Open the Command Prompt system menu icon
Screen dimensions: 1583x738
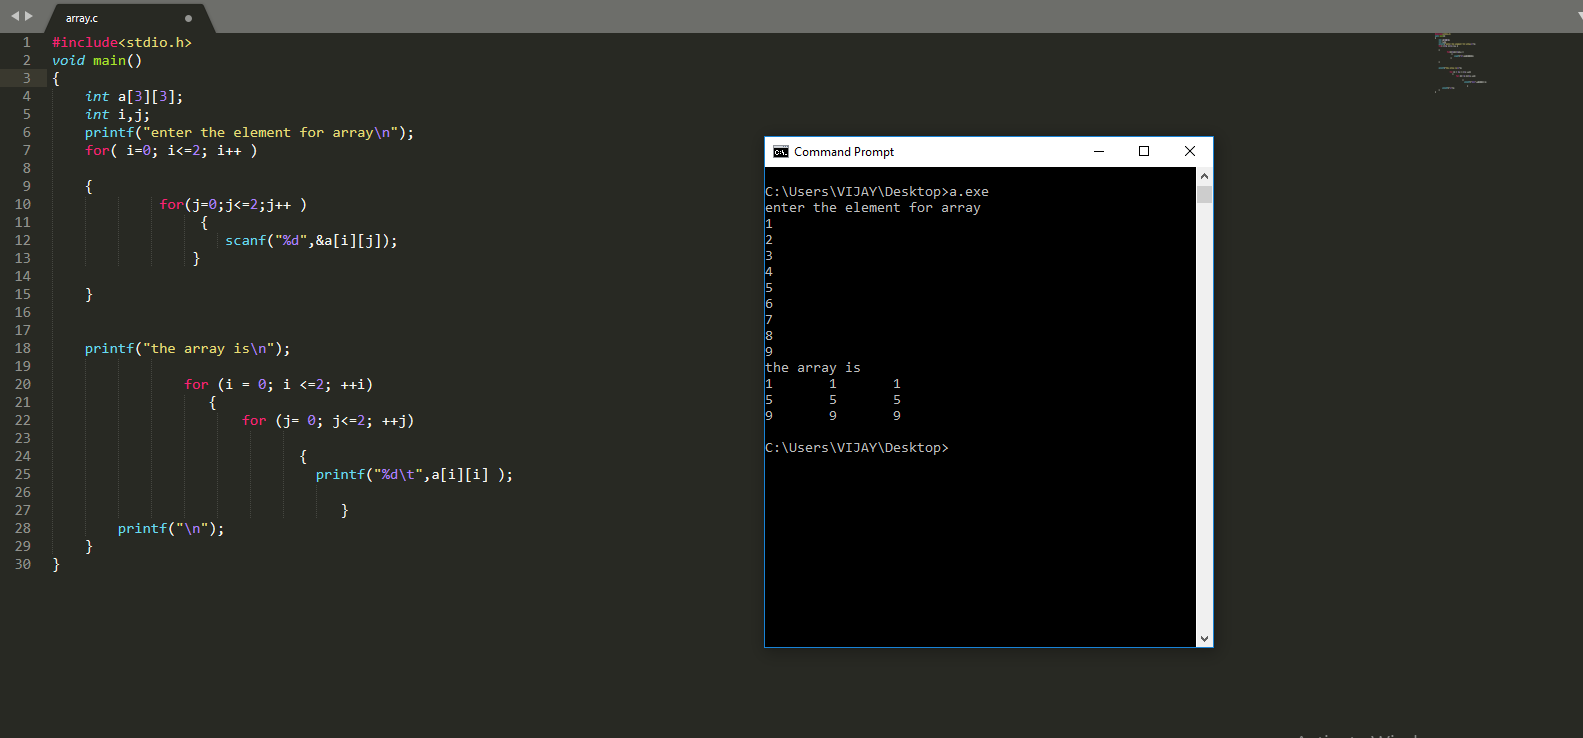tap(780, 152)
